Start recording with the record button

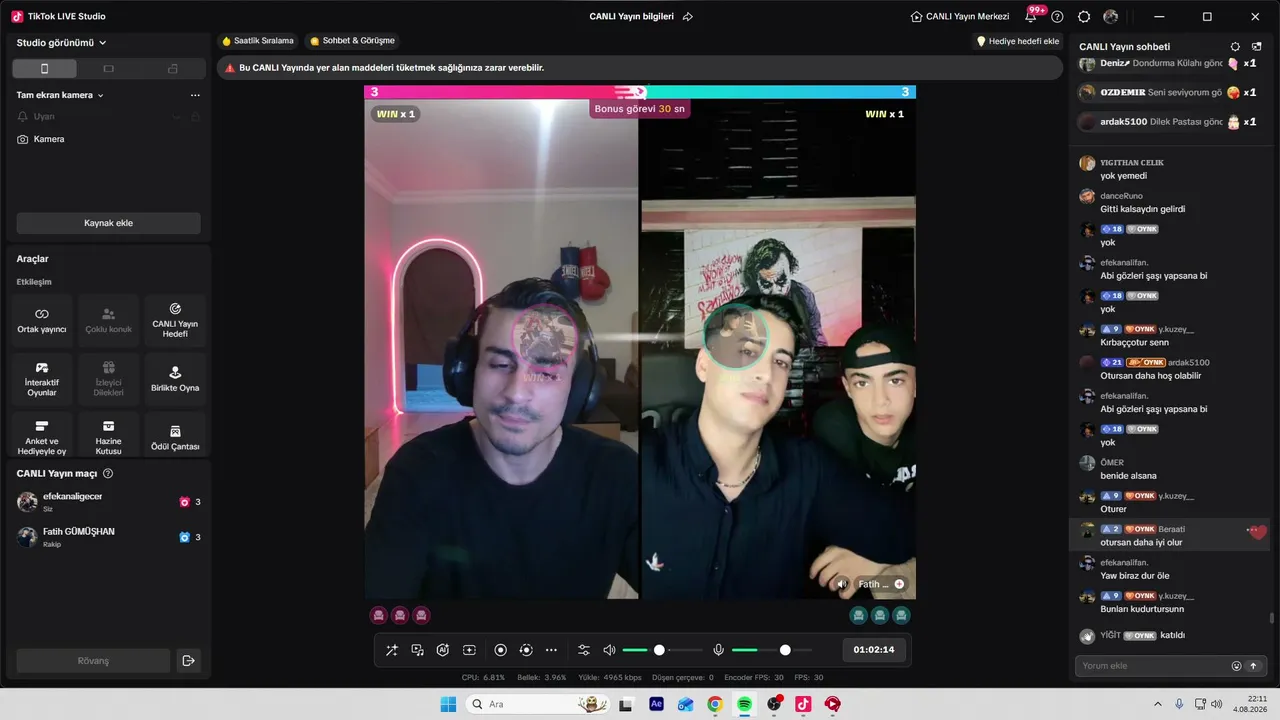[501, 650]
